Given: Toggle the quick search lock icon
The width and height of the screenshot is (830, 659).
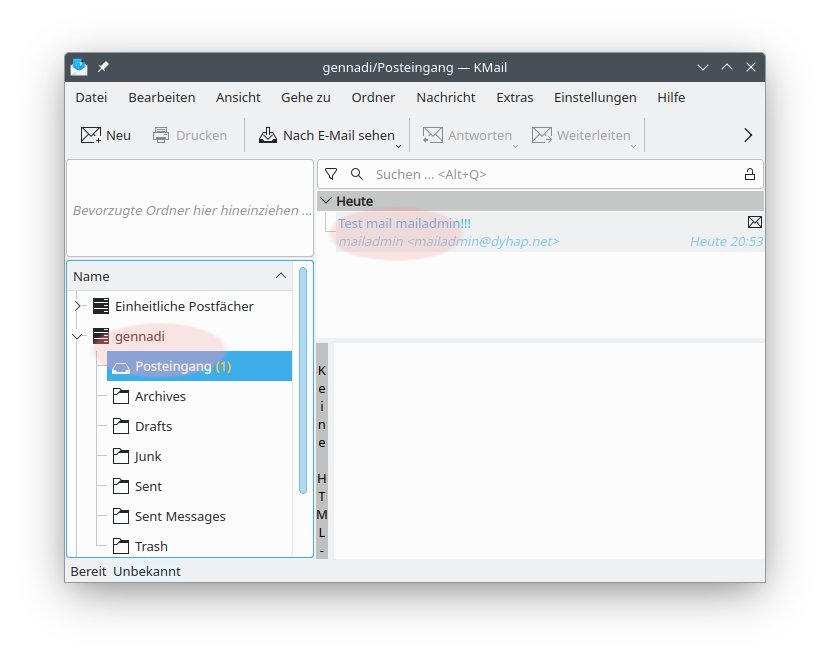Looking at the screenshot, I should point(749,174).
